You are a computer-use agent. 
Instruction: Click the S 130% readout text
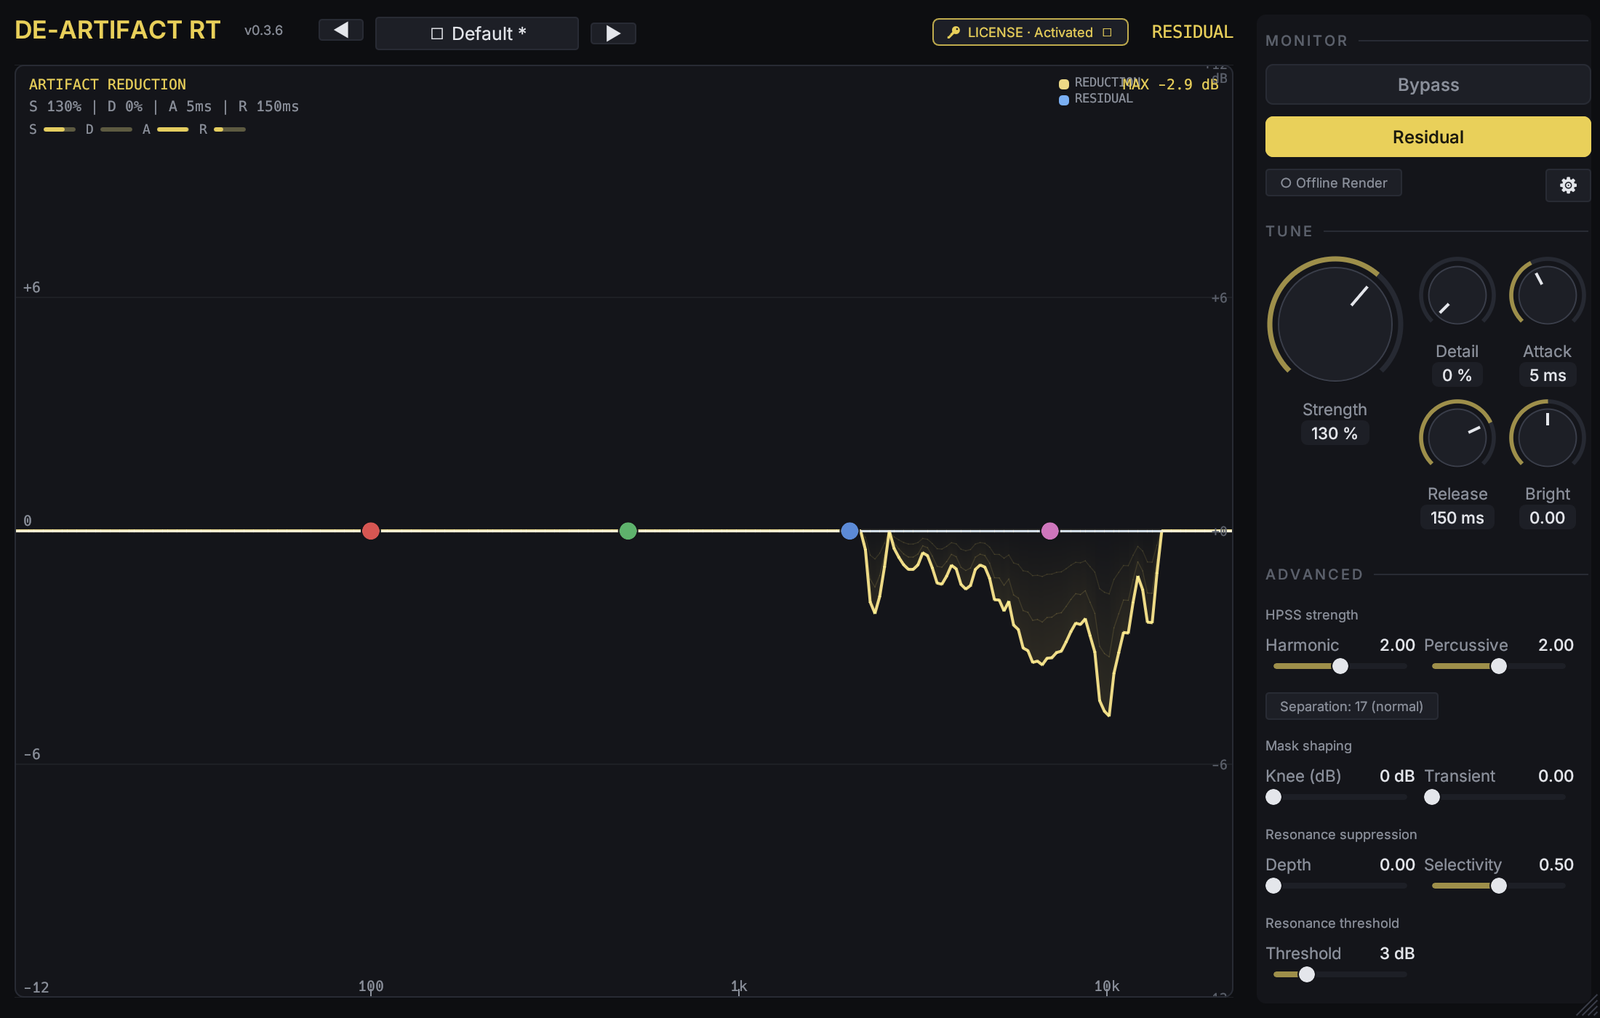(55, 106)
